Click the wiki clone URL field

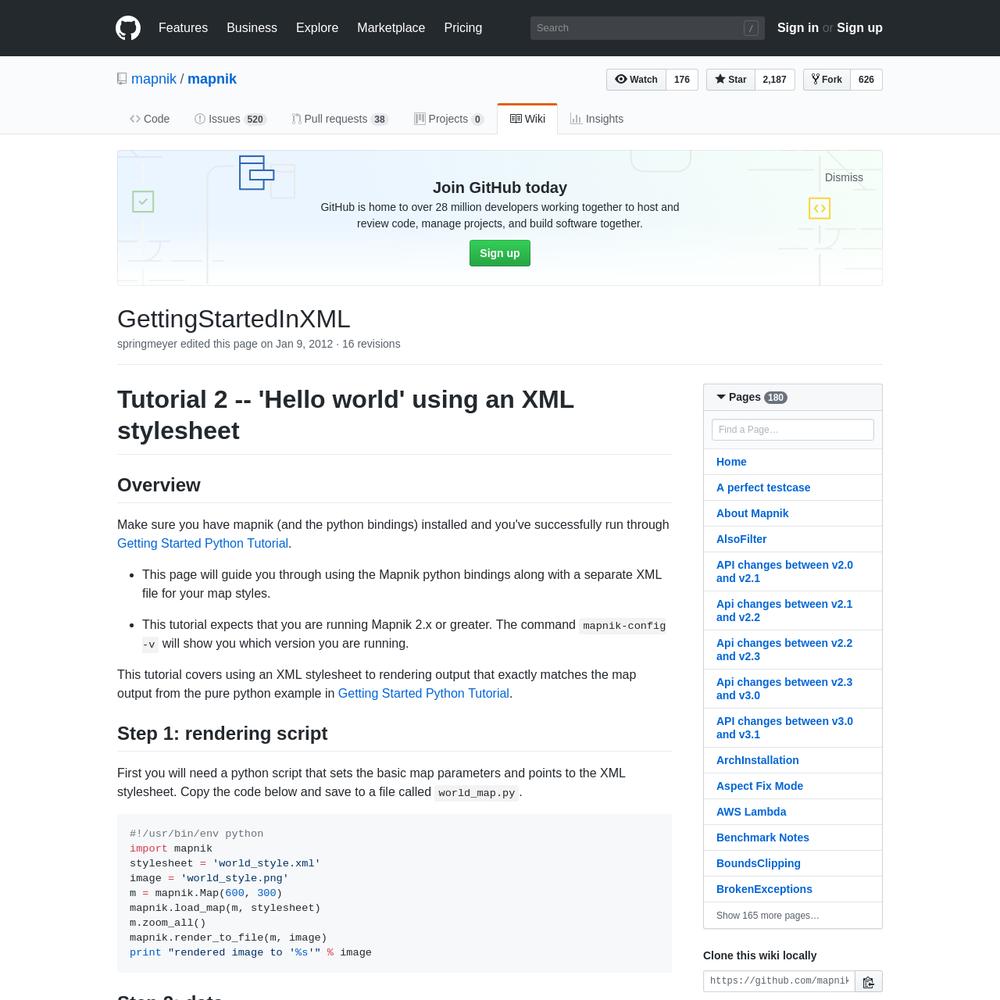tap(779, 982)
